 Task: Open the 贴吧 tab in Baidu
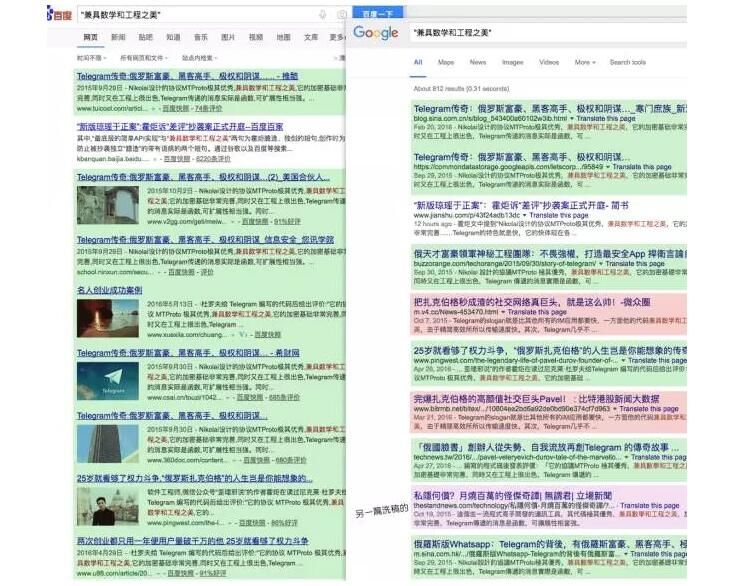pyautogui.click(x=145, y=37)
